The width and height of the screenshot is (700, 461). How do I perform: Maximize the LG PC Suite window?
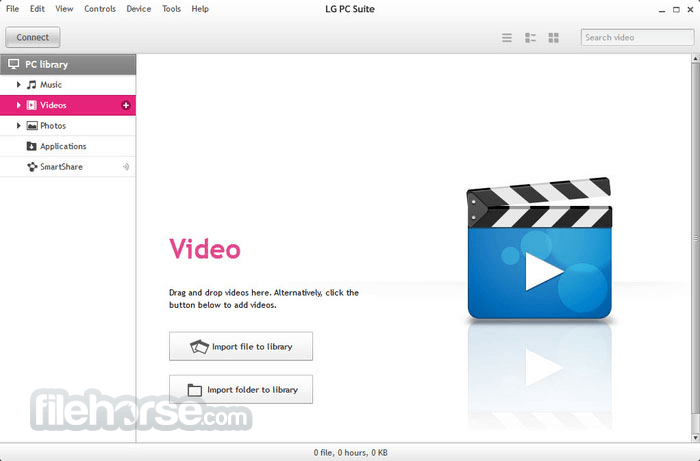(x=676, y=9)
